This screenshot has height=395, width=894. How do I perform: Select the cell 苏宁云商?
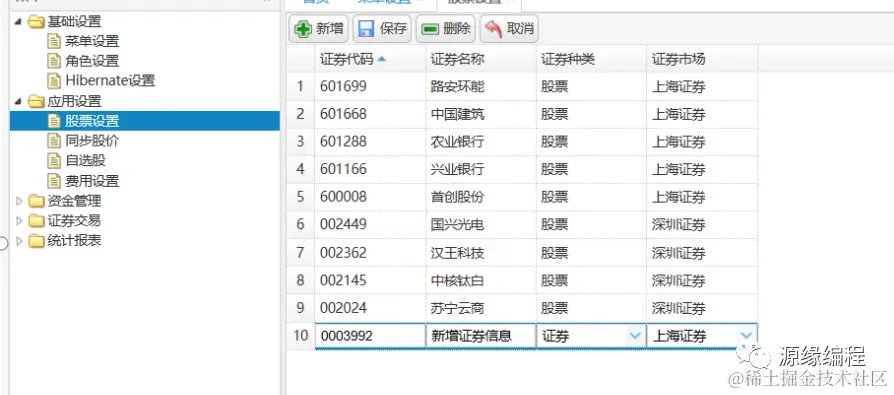(481, 308)
